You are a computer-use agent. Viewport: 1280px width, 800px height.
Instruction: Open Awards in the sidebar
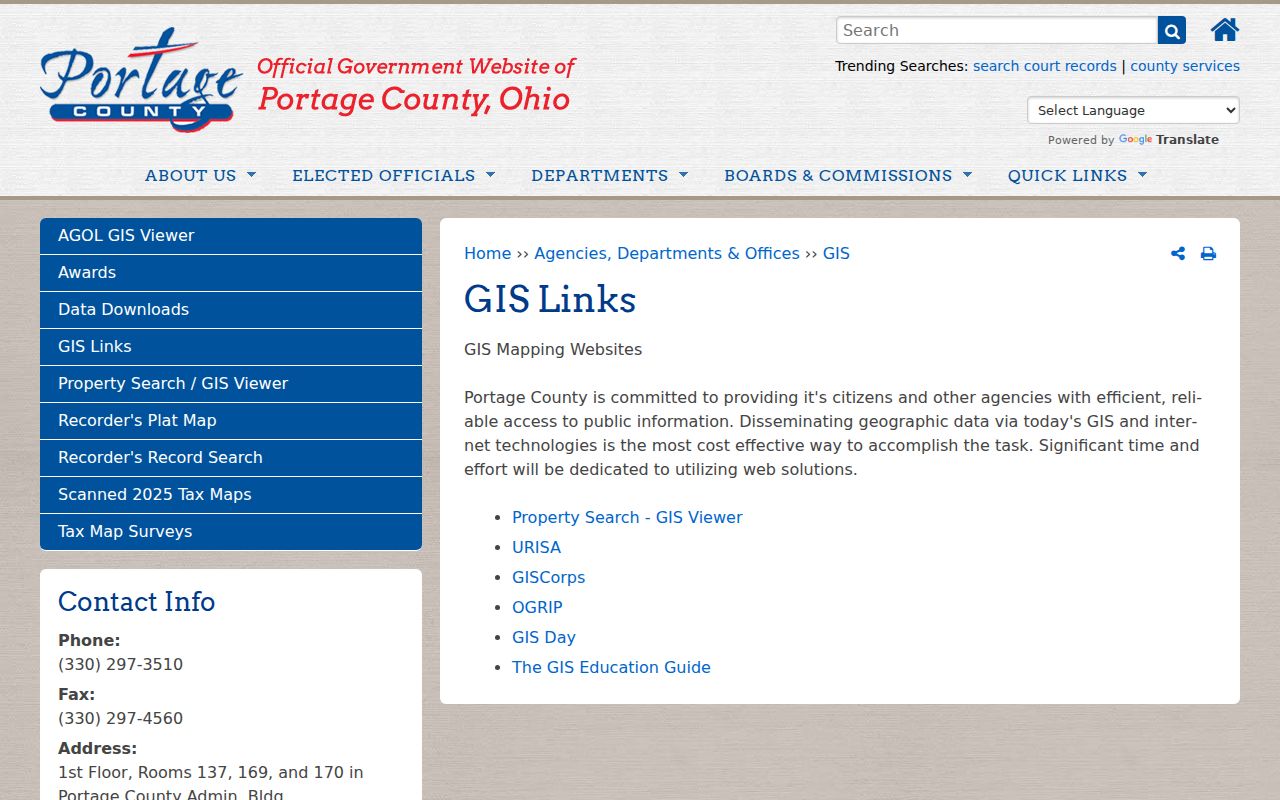231,273
